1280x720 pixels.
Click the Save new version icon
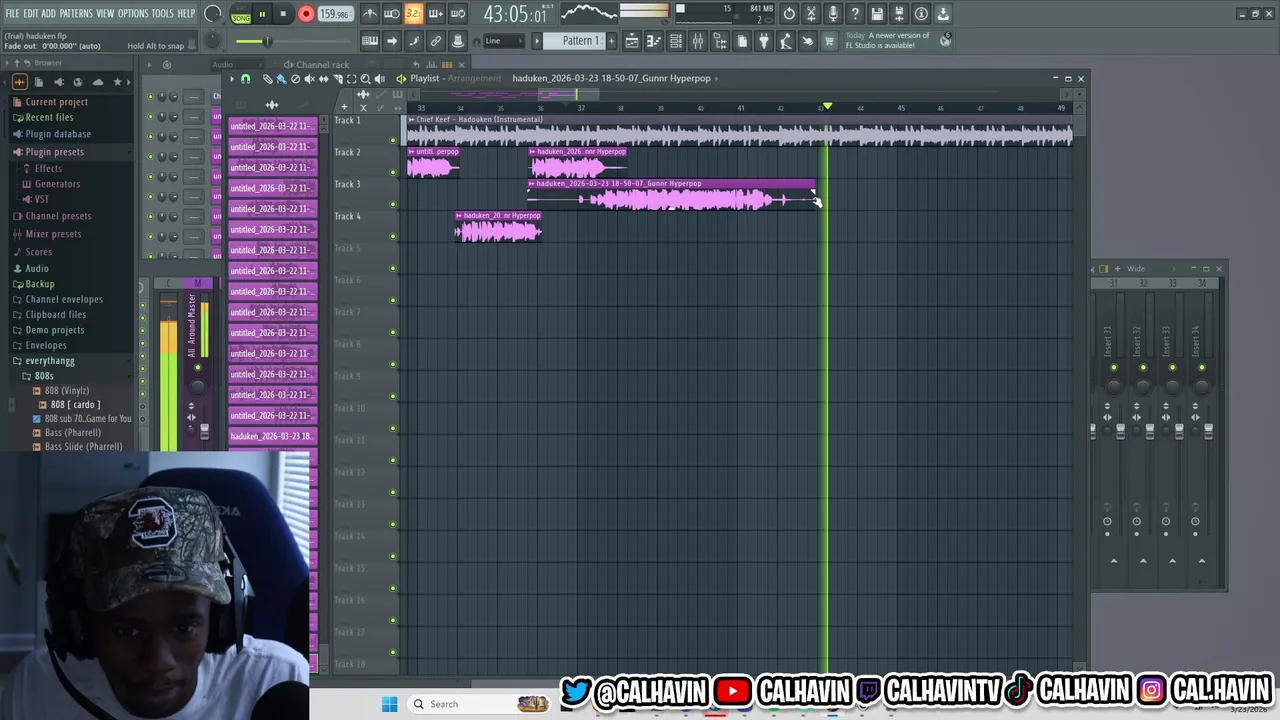[899, 14]
